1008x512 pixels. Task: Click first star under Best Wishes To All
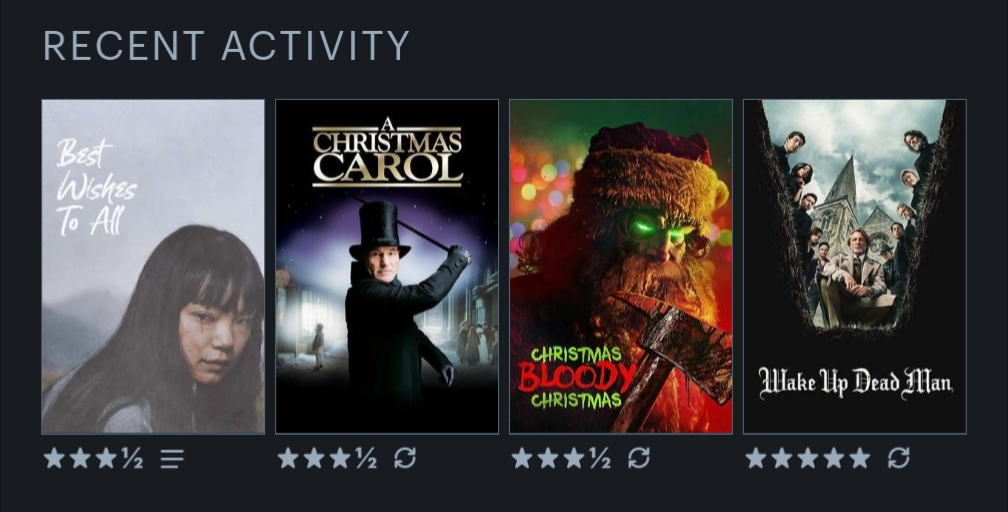(54, 459)
